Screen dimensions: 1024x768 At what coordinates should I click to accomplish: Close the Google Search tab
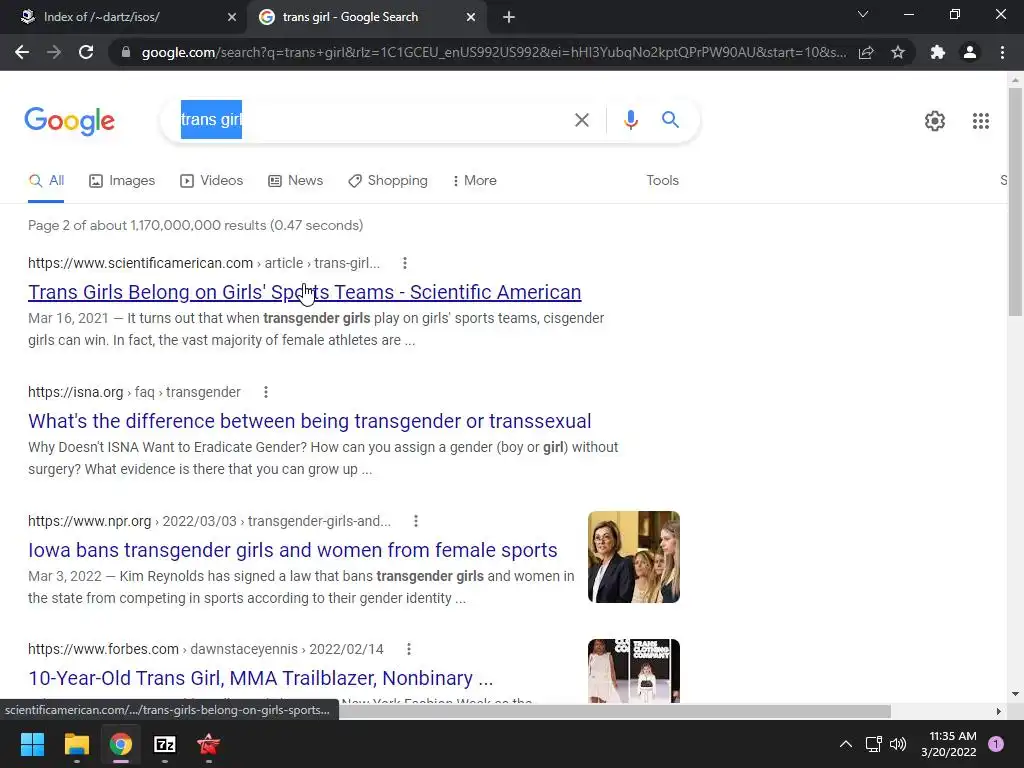pos(471,17)
